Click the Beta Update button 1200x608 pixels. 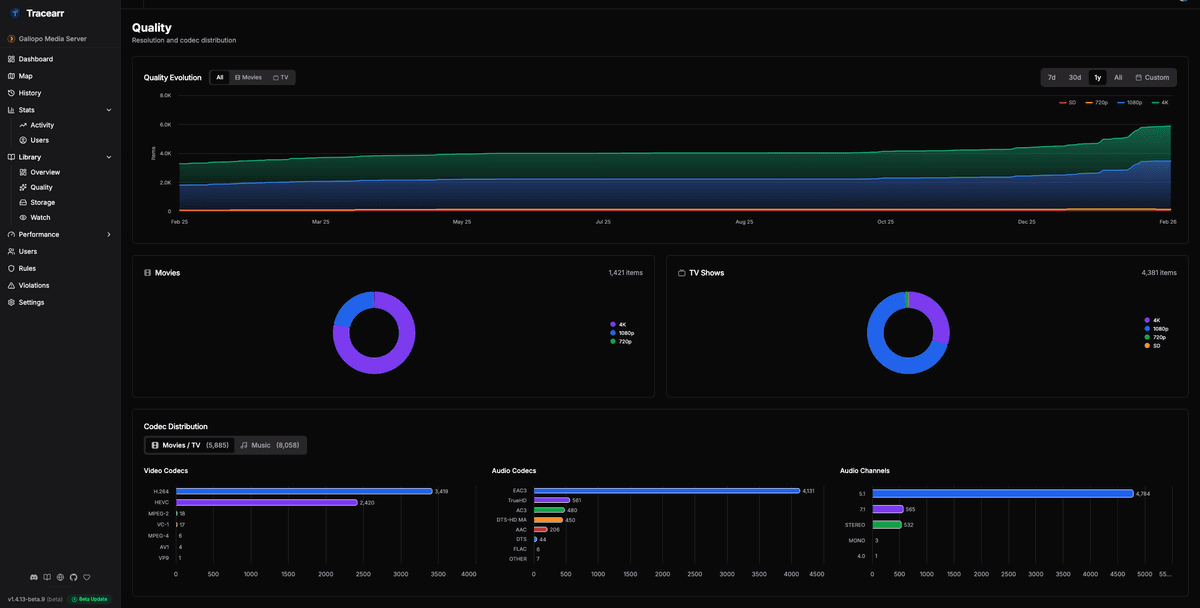89,599
